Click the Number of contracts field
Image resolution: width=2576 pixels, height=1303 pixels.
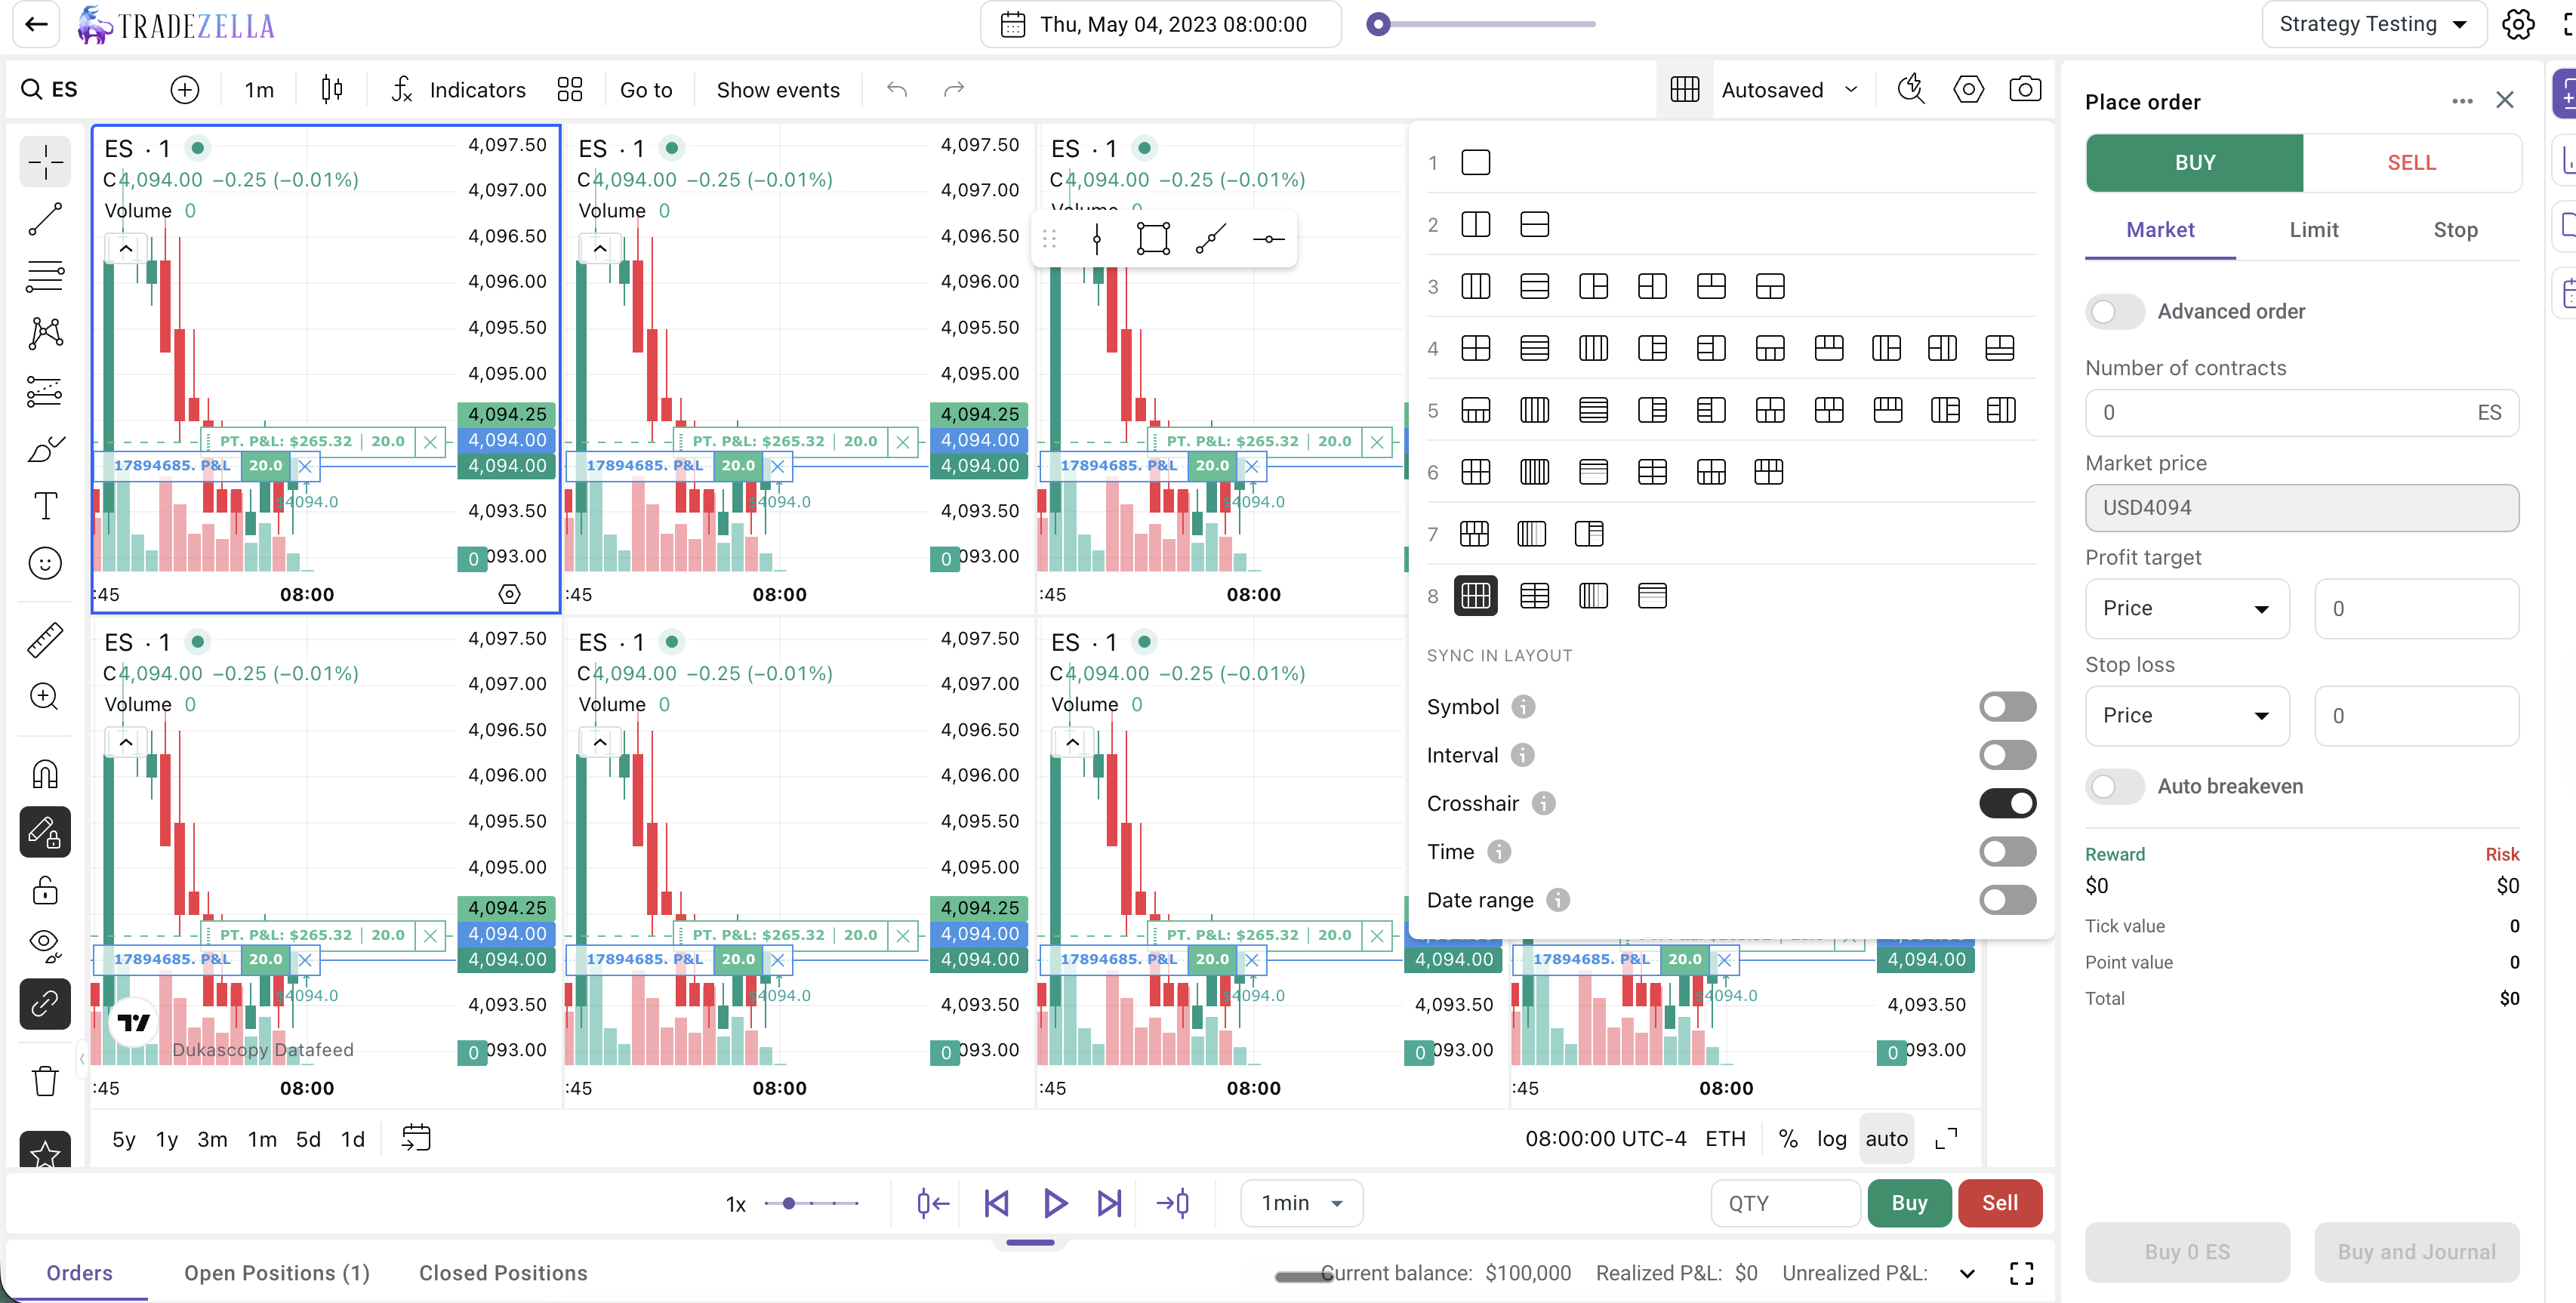point(2301,413)
